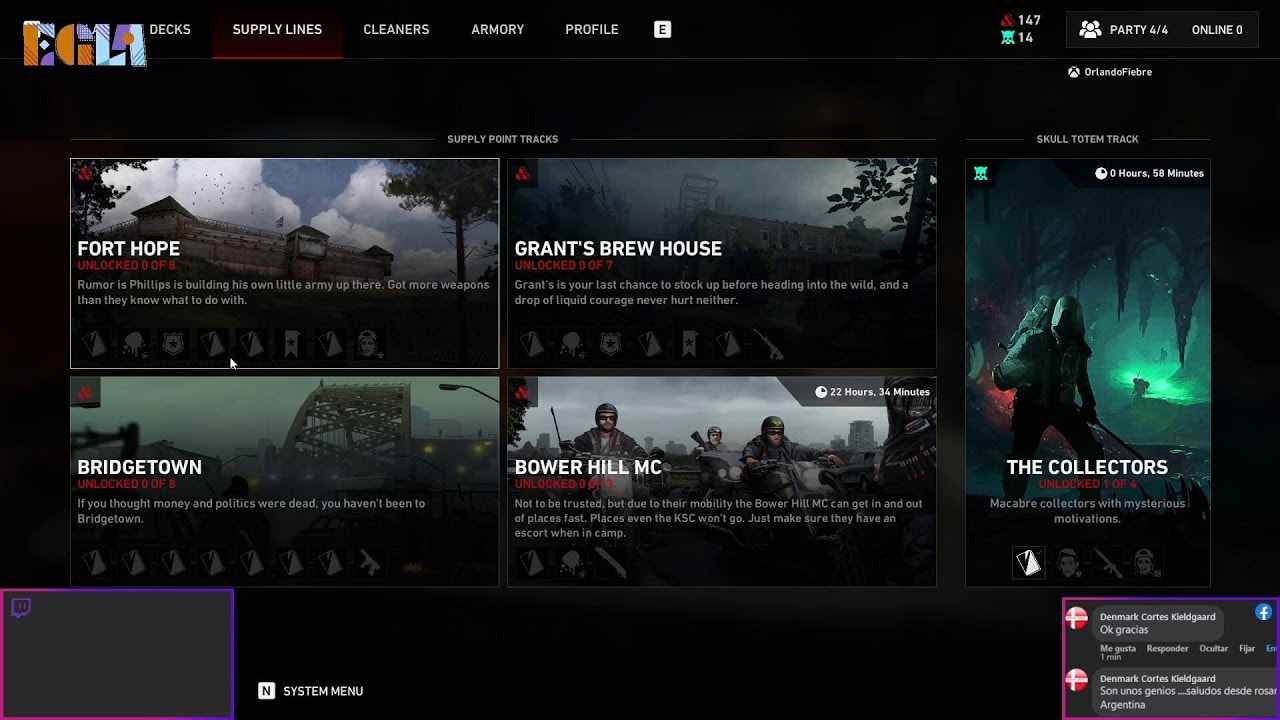
Task: Click the unlocked card reward in The Collectors
Action: 1029,563
